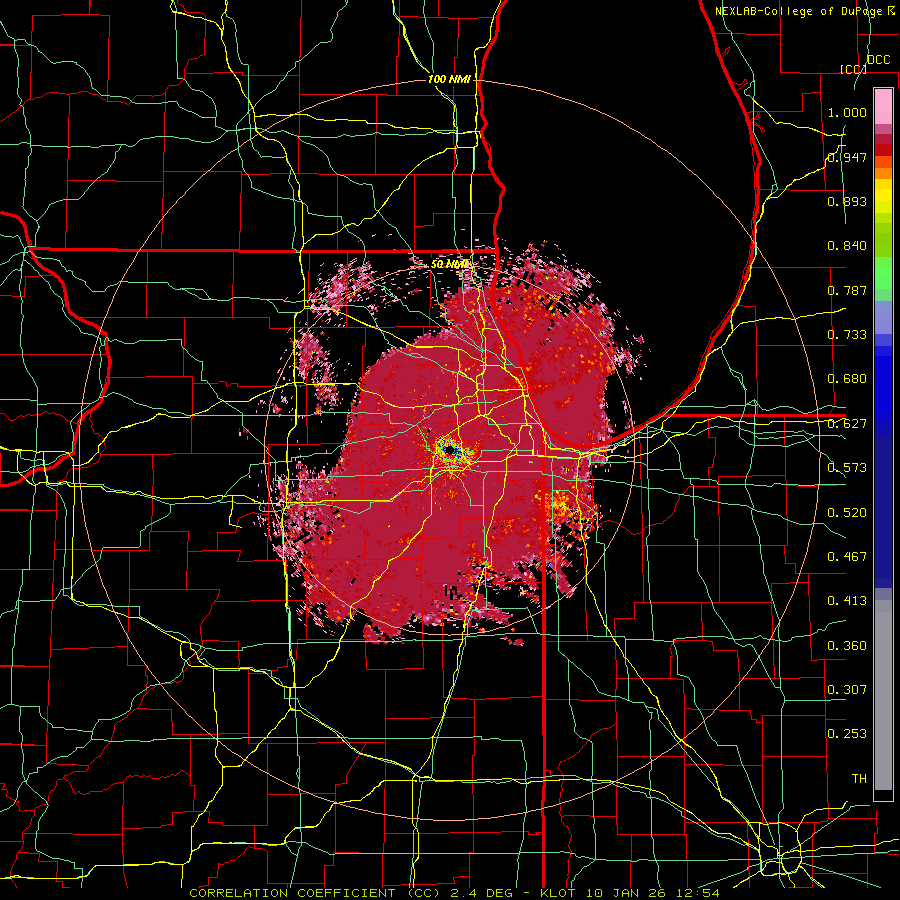900x900 pixels.
Task: Click the CORRELATION COEFFICIENT (CC) caption text
Action: coord(315,893)
